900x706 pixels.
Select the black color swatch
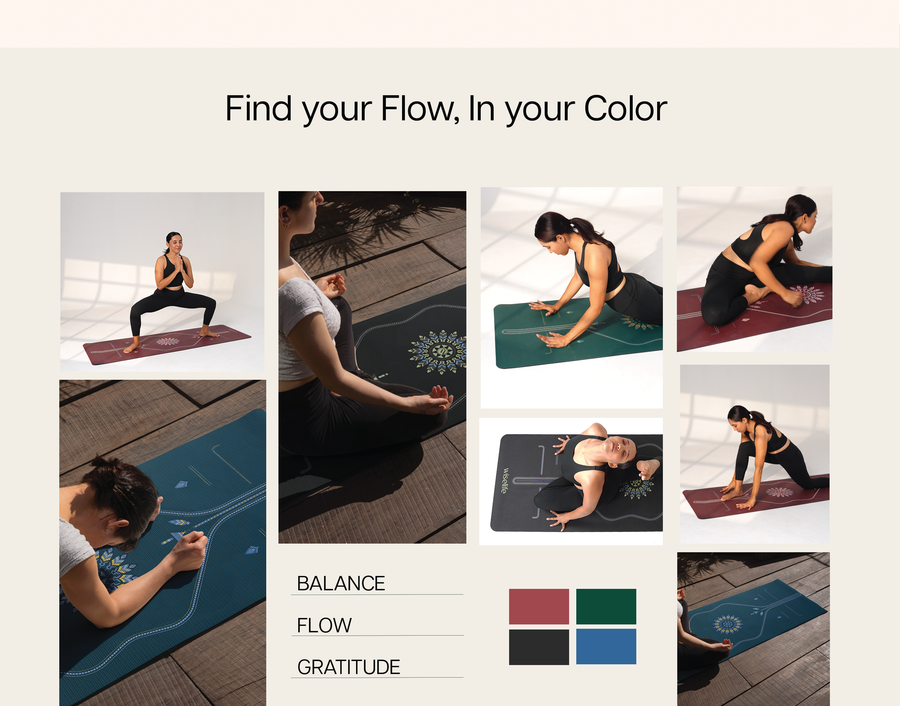(538, 647)
